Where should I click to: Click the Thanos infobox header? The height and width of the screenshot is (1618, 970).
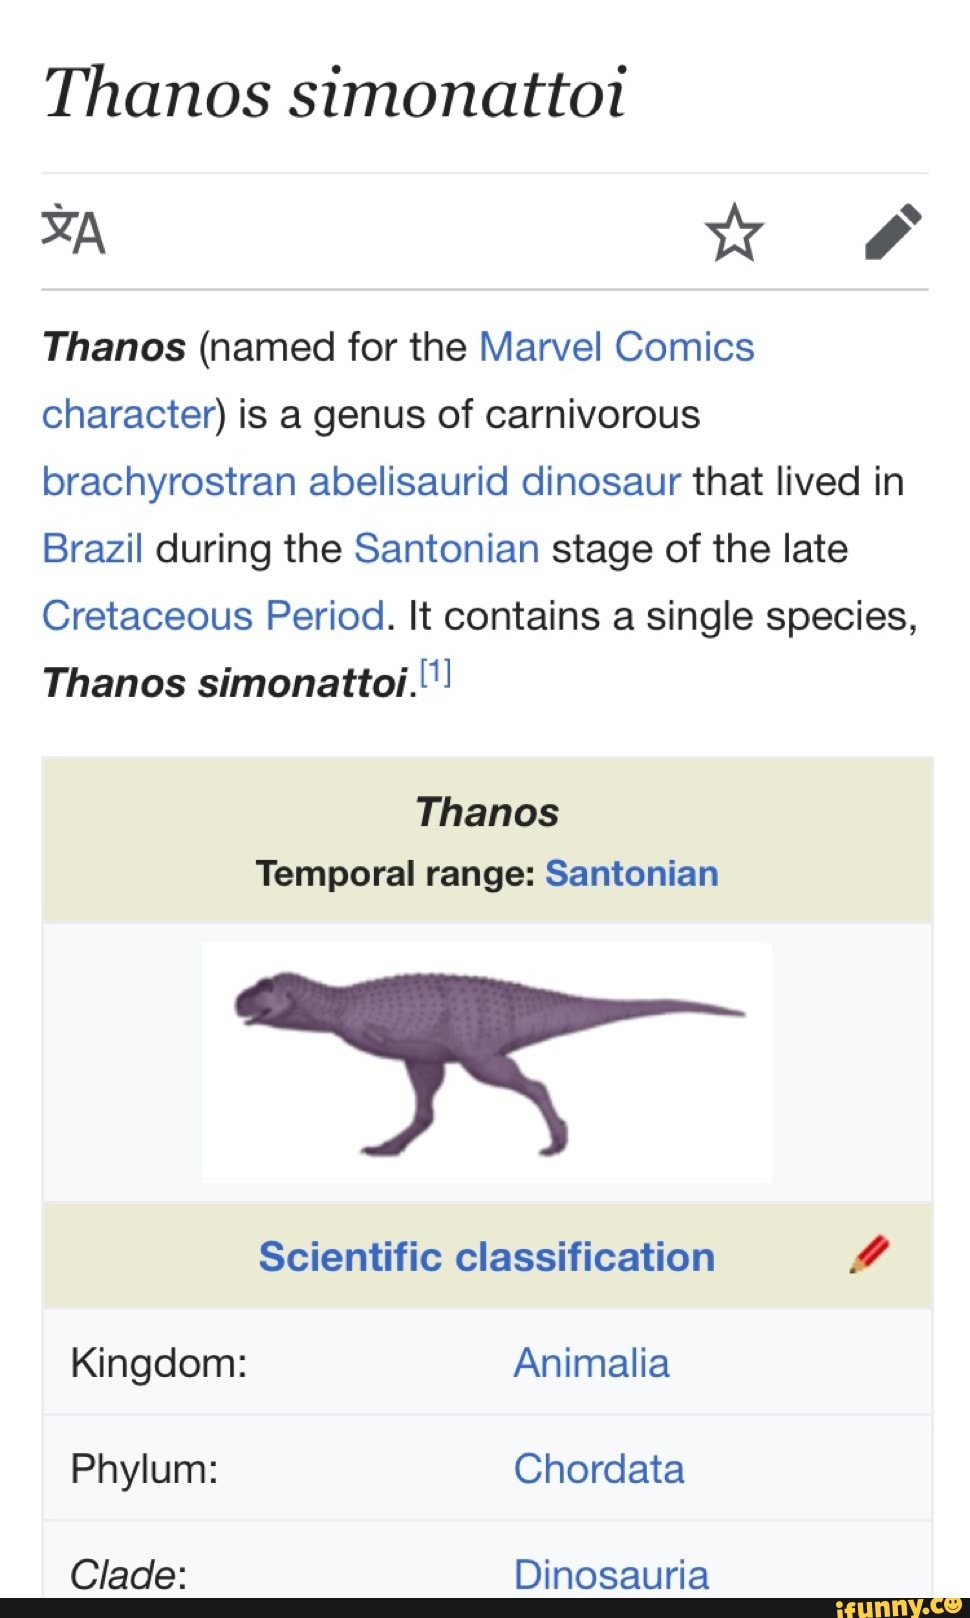(x=487, y=812)
